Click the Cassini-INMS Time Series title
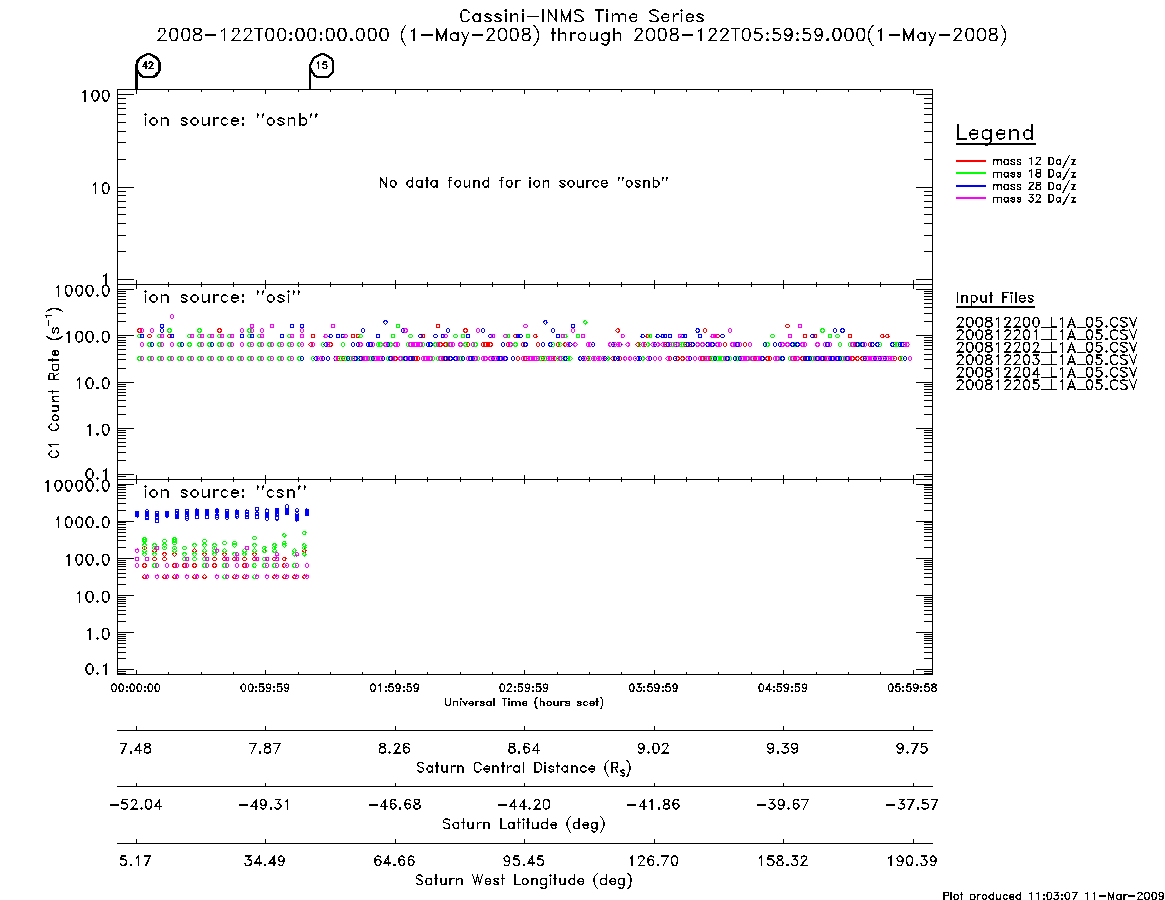 [x=582, y=16]
